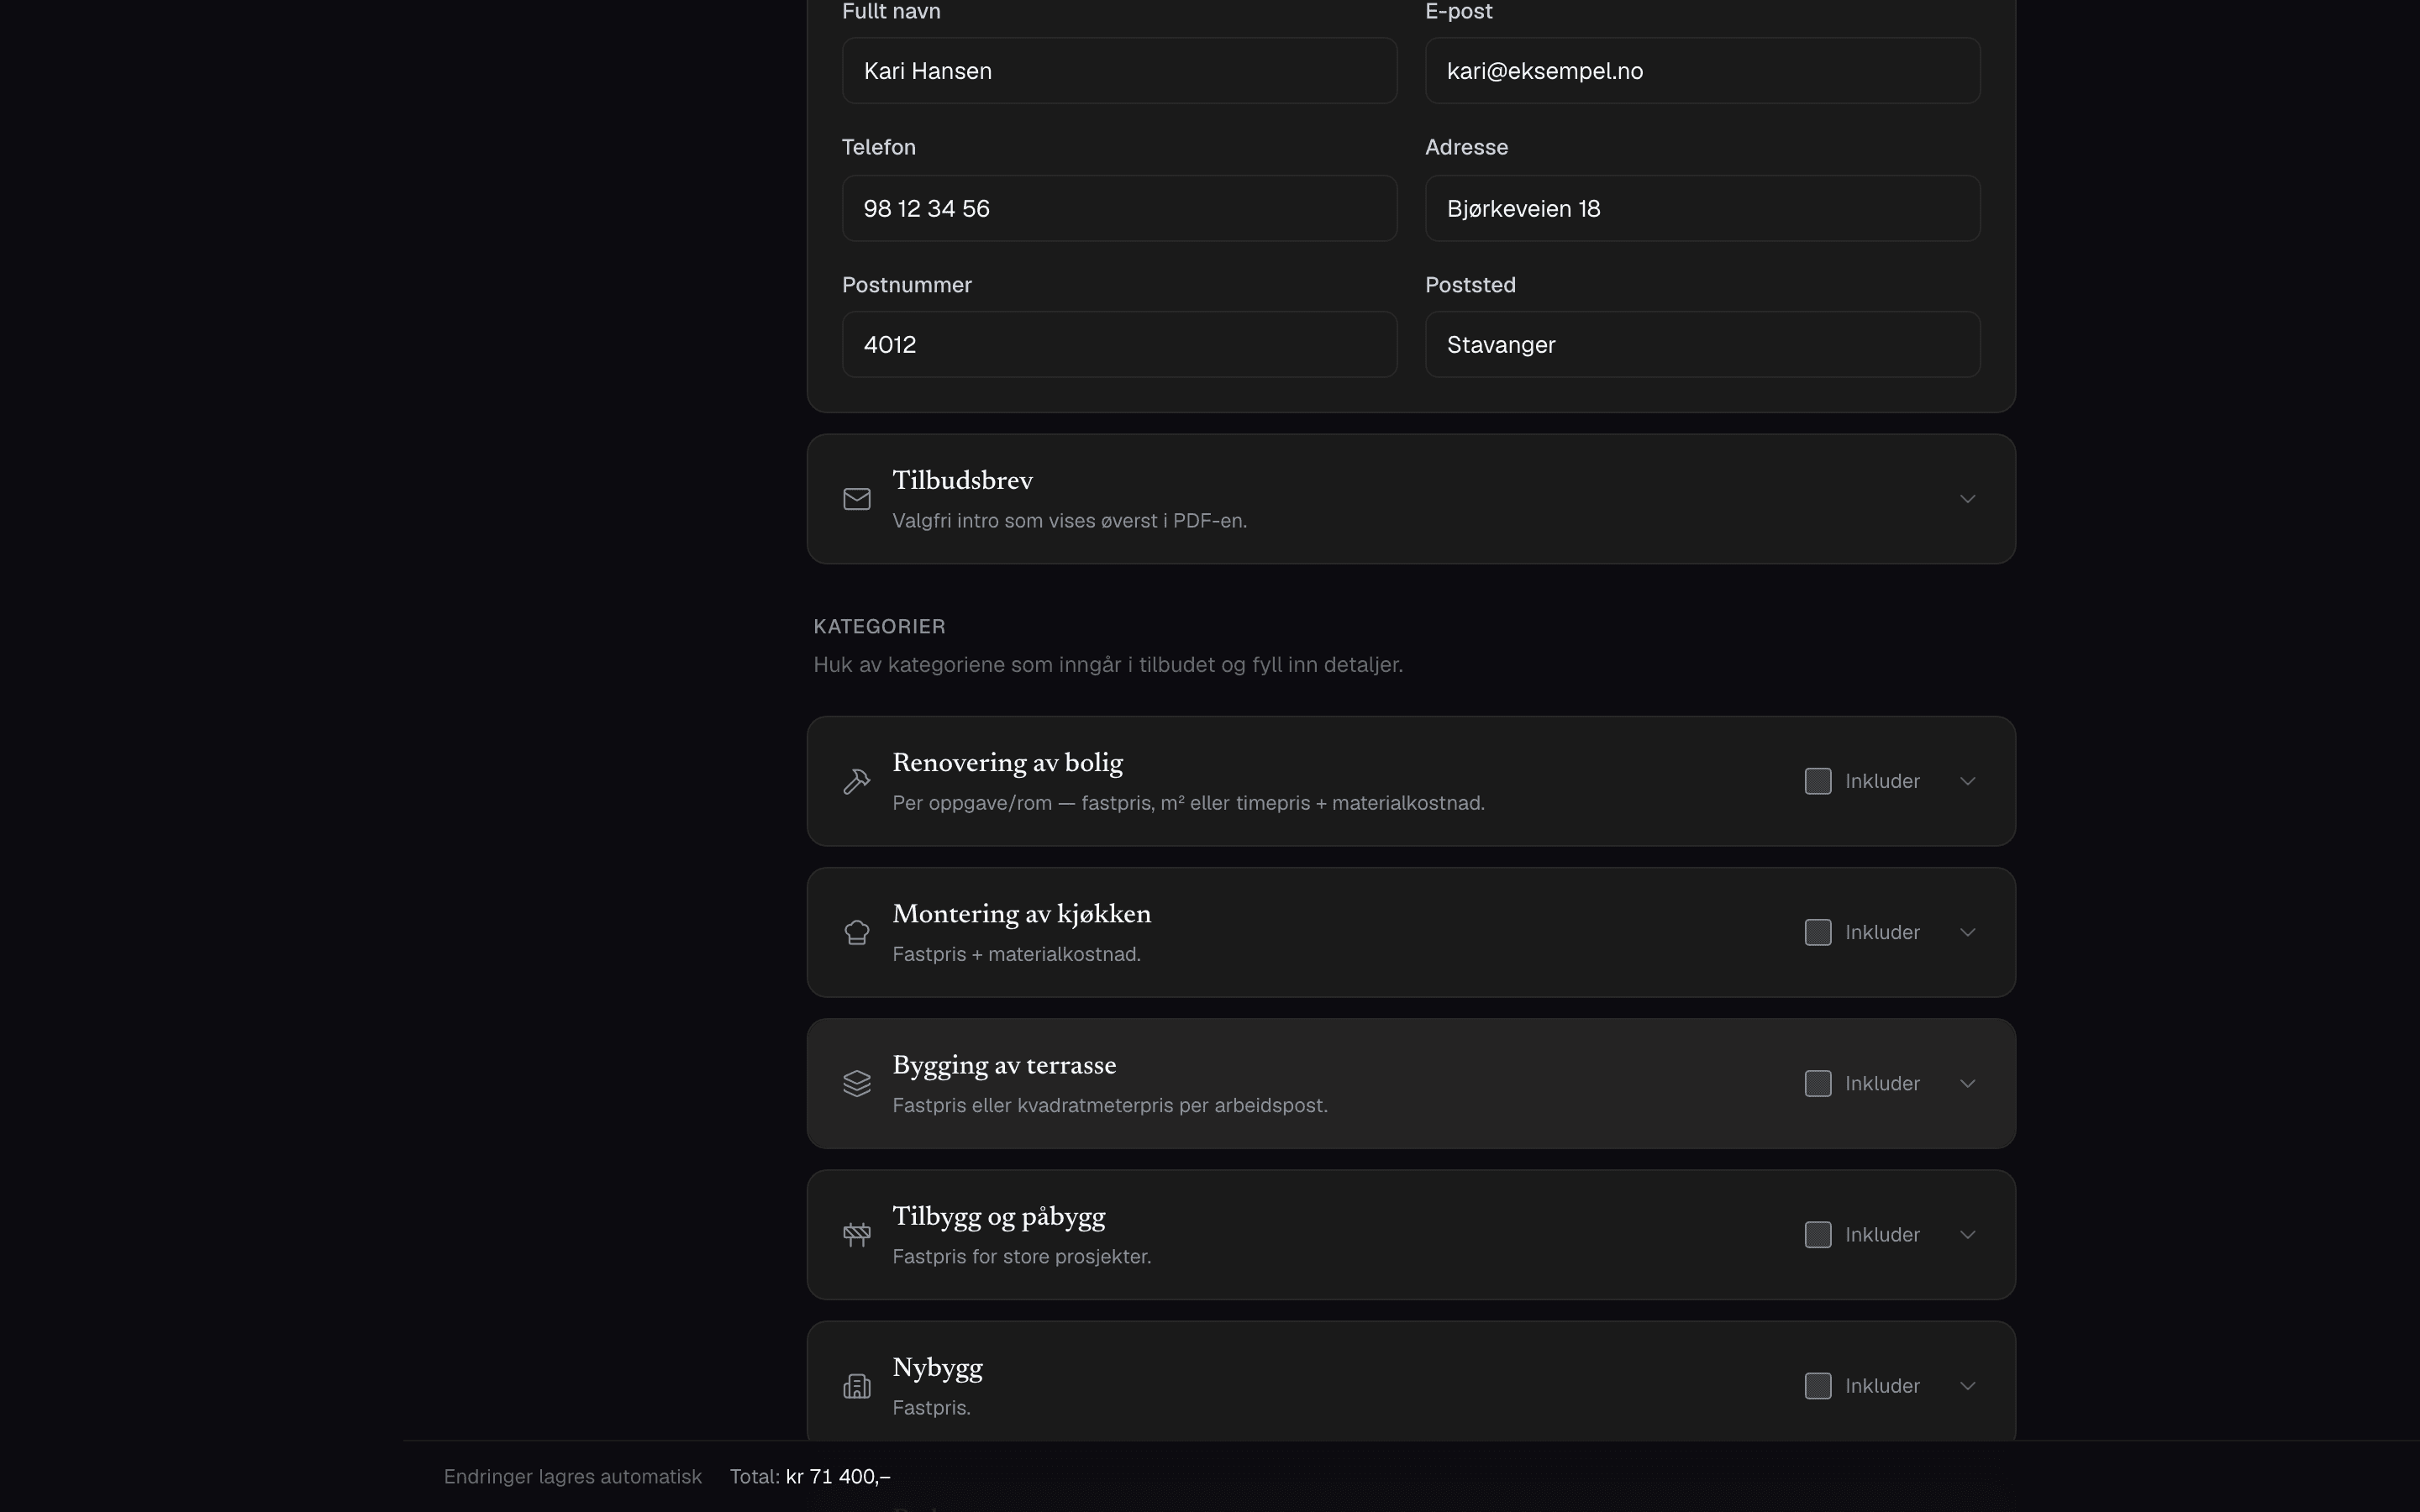Check Inkluder for Montering av kjøkken
The width and height of the screenshot is (2420, 1512).
coord(1818,932)
